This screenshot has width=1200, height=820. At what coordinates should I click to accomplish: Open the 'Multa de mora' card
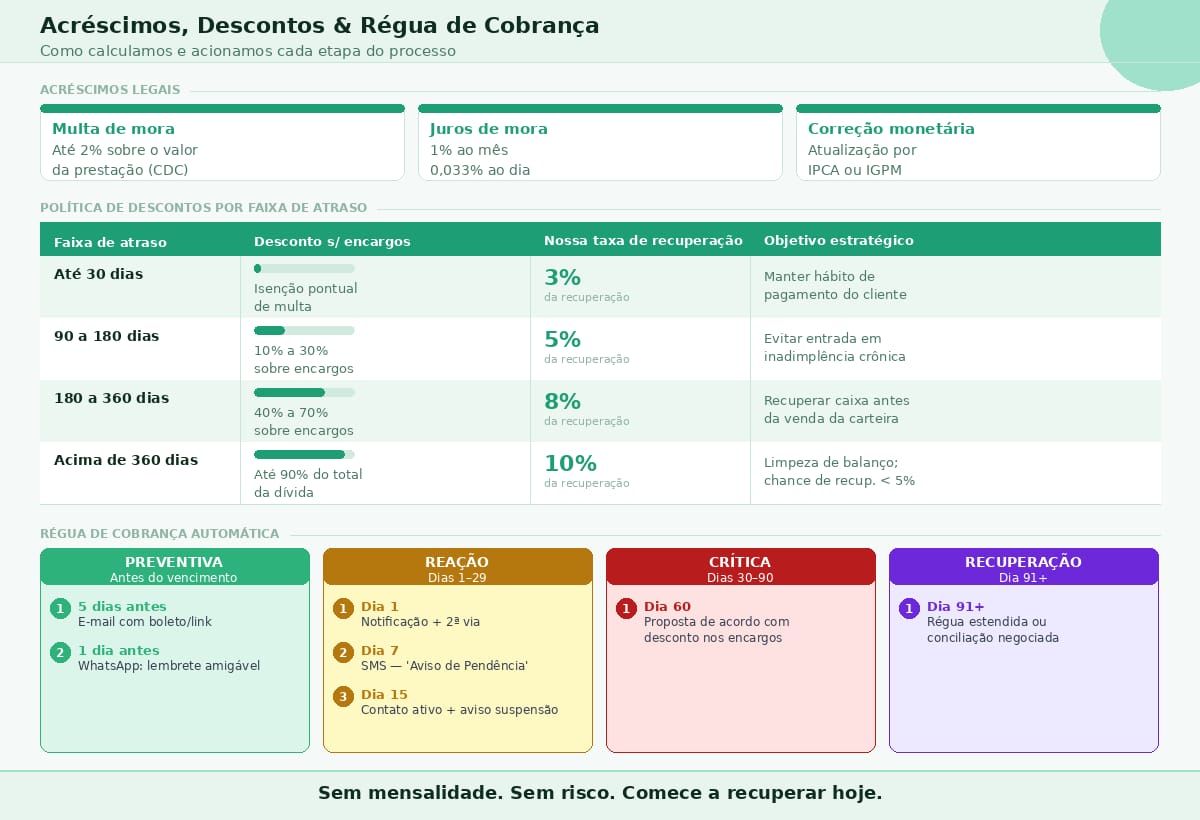pos(222,143)
